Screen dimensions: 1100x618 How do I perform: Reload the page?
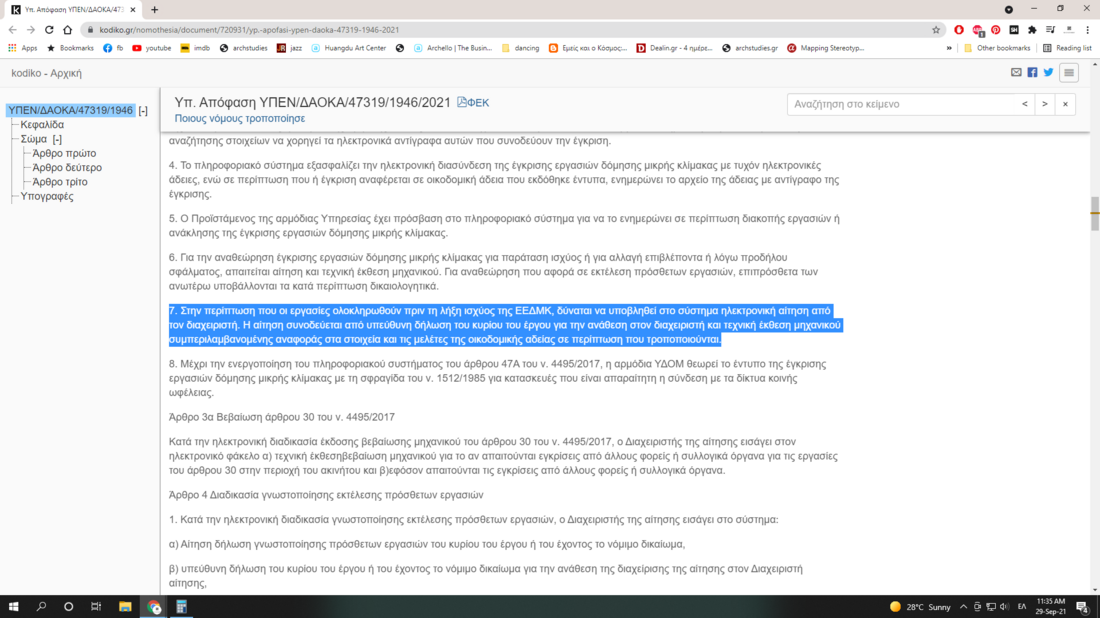point(49,30)
